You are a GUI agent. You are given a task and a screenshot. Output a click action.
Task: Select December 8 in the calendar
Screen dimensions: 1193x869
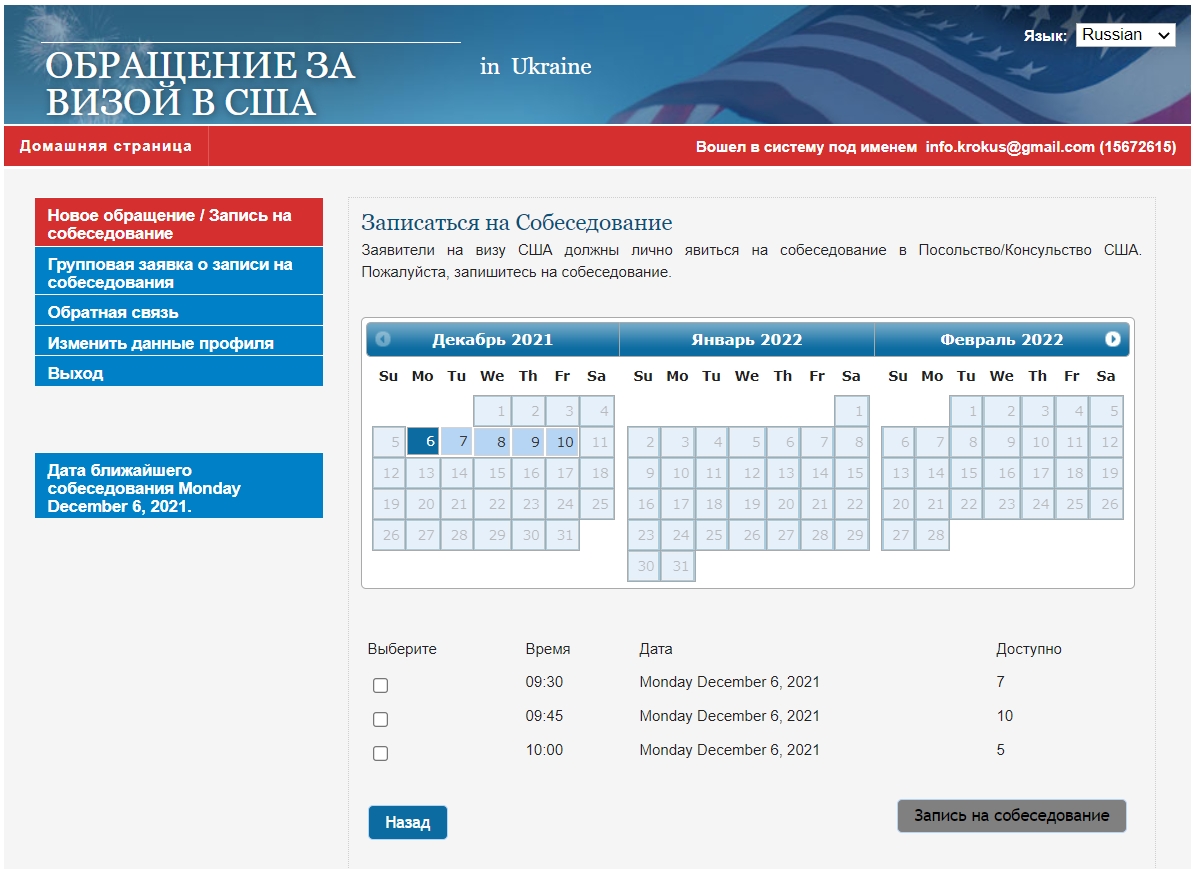coord(492,441)
